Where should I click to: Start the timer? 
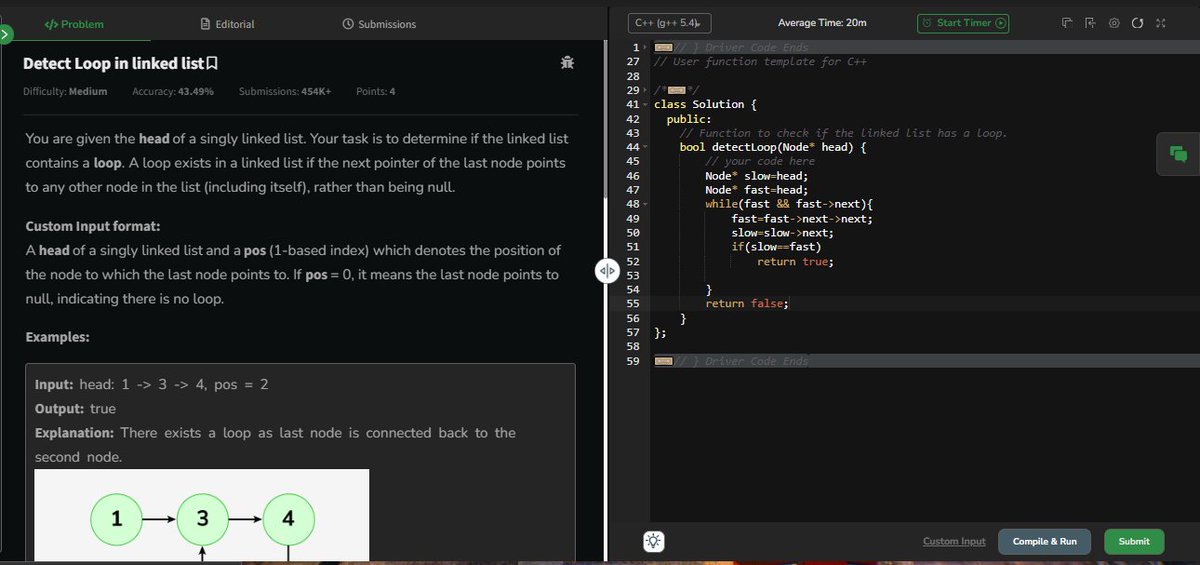[963, 23]
